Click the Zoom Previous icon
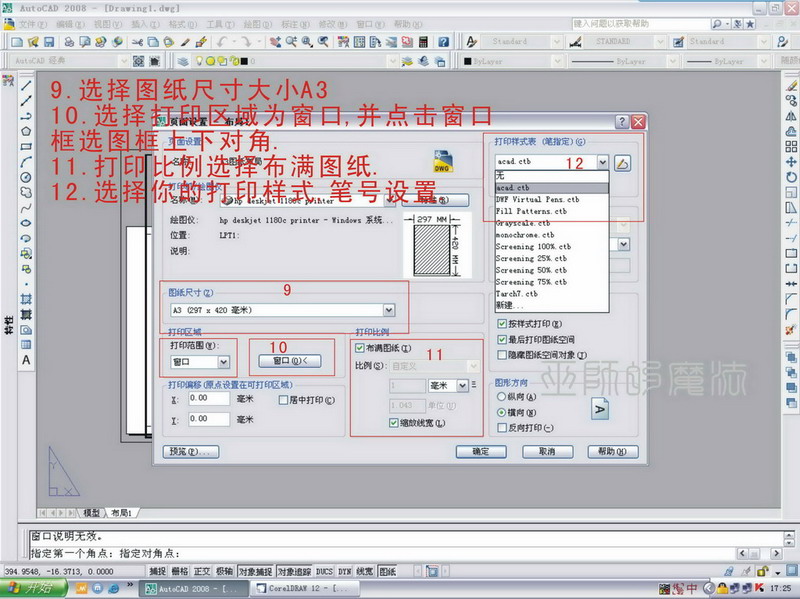Image resolution: width=800 pixels, height=599 pixels. pyautogui.click(x=323, y=42)
